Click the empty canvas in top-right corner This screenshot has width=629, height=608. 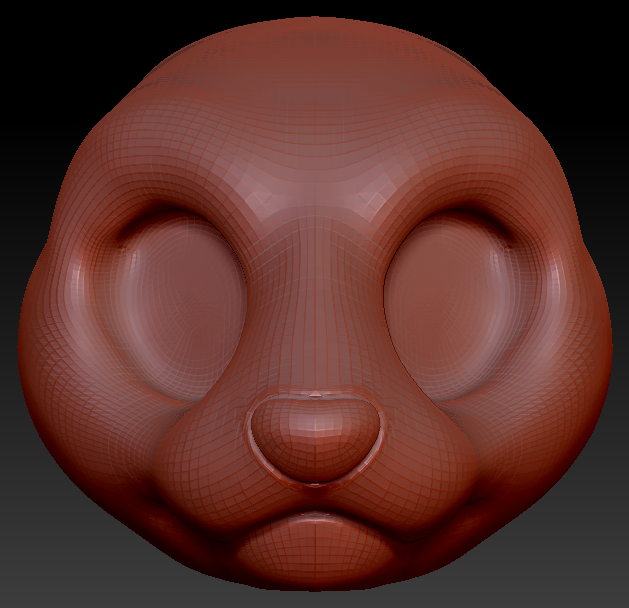[x=598, y=30]
